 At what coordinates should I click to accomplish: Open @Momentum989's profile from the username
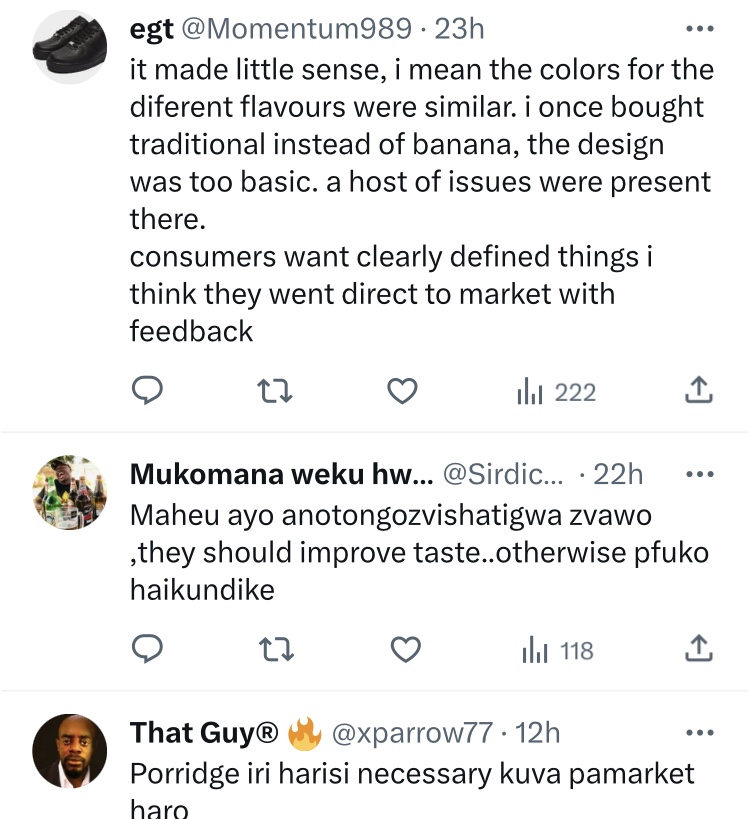pos(293,30)
